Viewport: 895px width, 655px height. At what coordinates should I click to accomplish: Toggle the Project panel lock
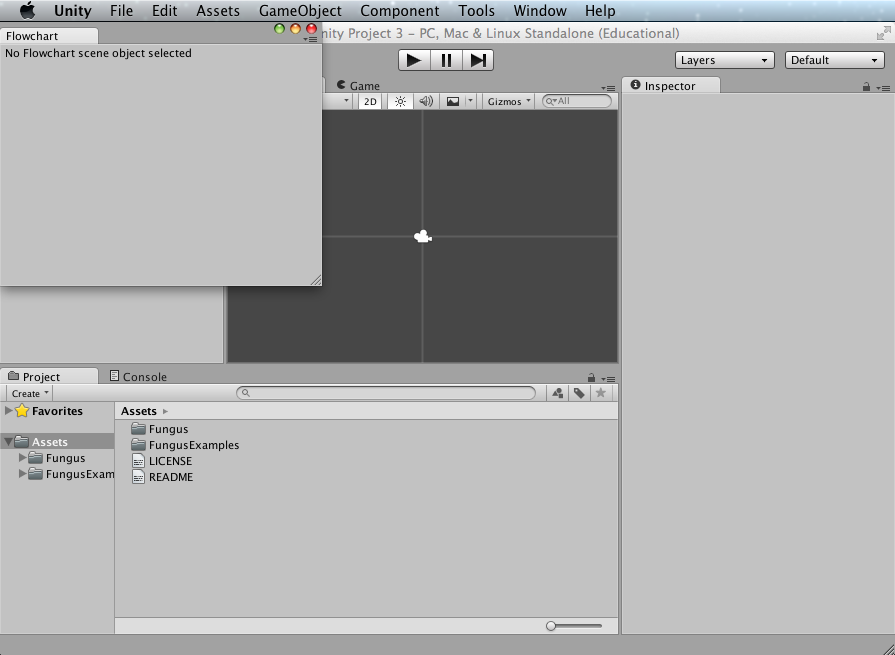click(591, 378)
